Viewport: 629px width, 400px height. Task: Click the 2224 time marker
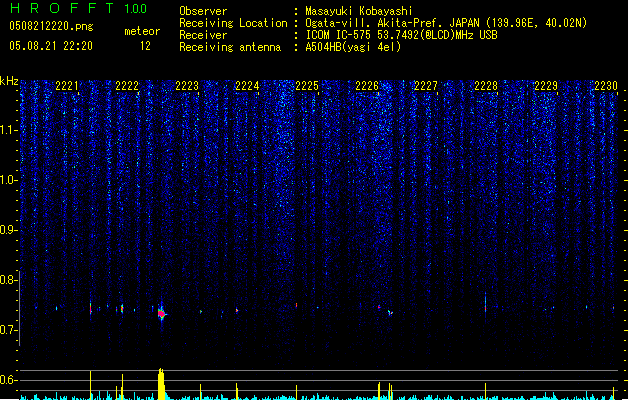[x=247, y=86]
